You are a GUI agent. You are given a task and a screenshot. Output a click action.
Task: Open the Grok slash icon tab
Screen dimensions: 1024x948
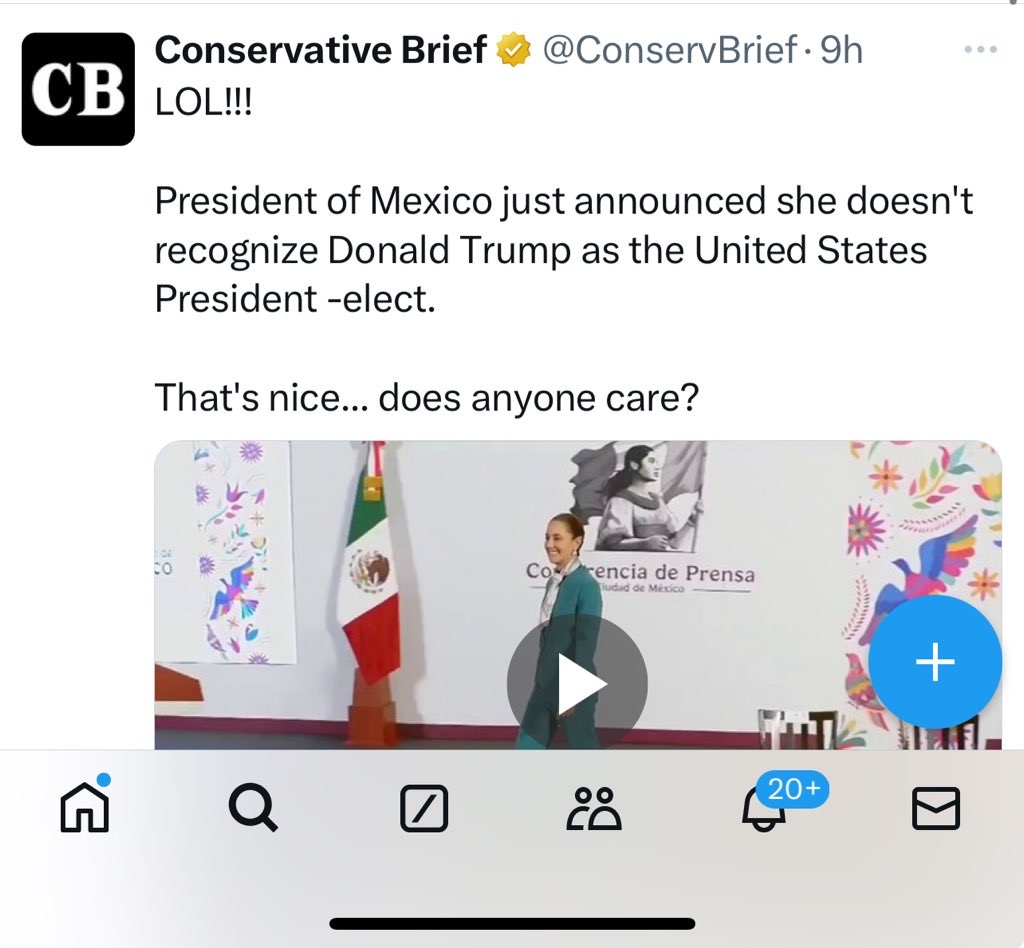tap(424, 808)
